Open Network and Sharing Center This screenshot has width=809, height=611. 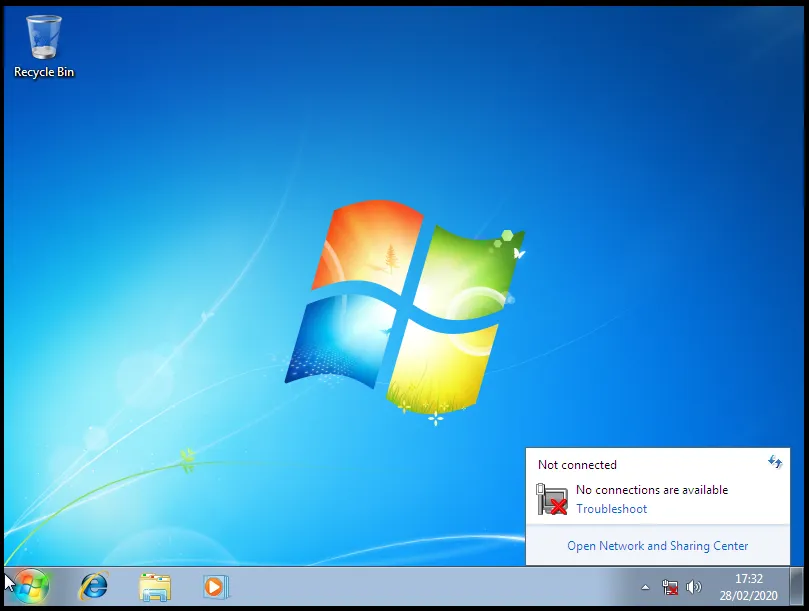pos(656,545)
